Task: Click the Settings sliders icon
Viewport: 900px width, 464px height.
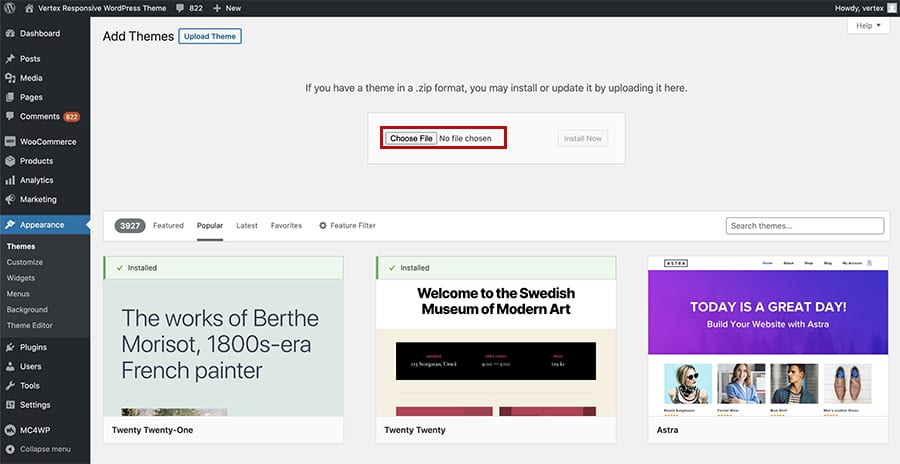Action: 10,405
